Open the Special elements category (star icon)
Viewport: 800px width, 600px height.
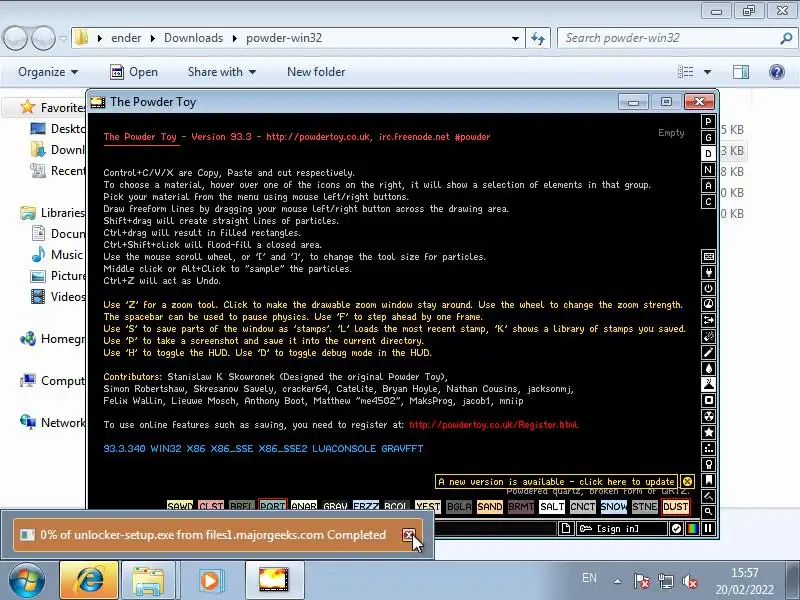coord(708,433)
